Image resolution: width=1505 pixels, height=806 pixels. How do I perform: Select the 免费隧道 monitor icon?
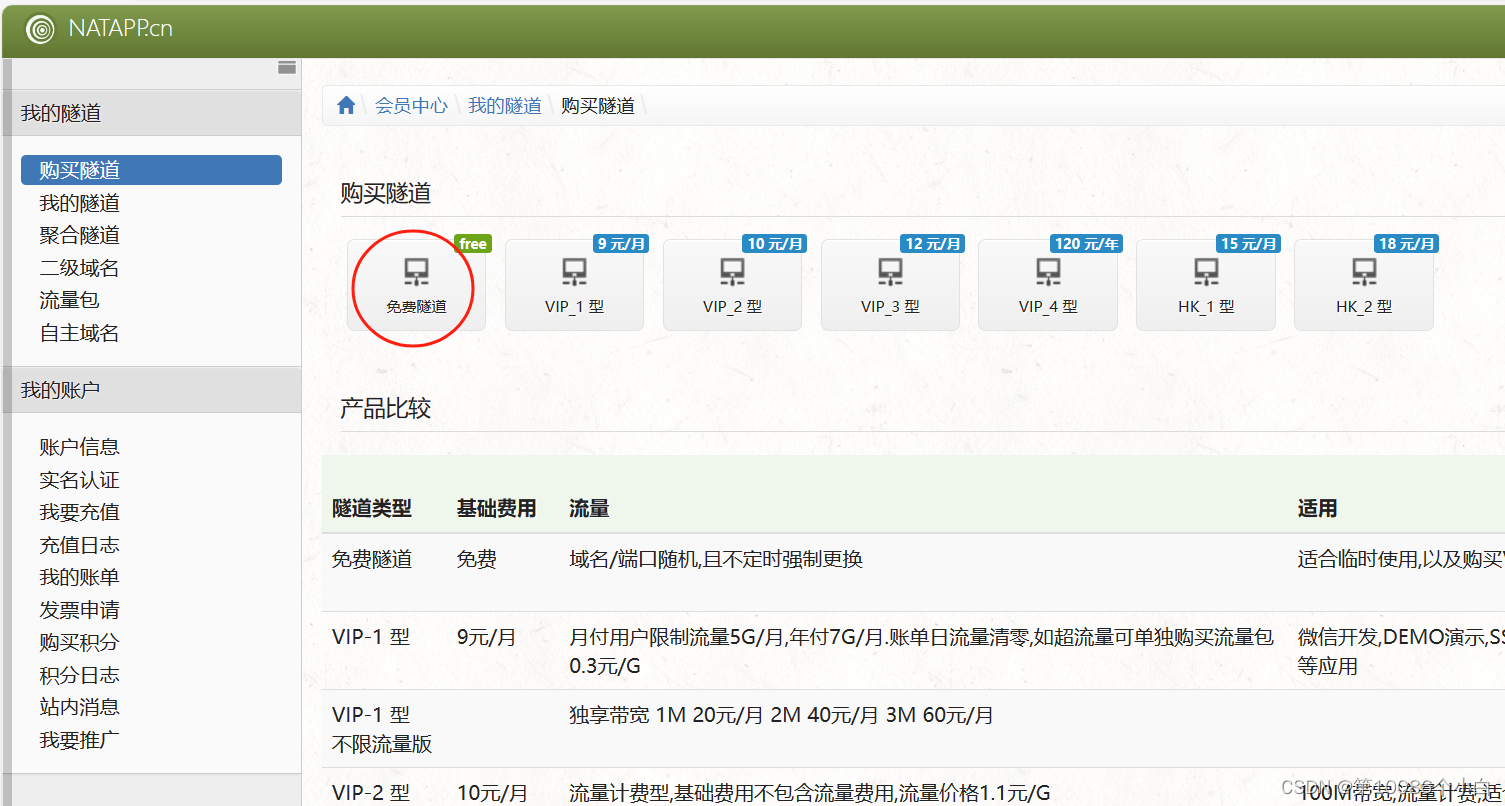[x=416, y=271]
